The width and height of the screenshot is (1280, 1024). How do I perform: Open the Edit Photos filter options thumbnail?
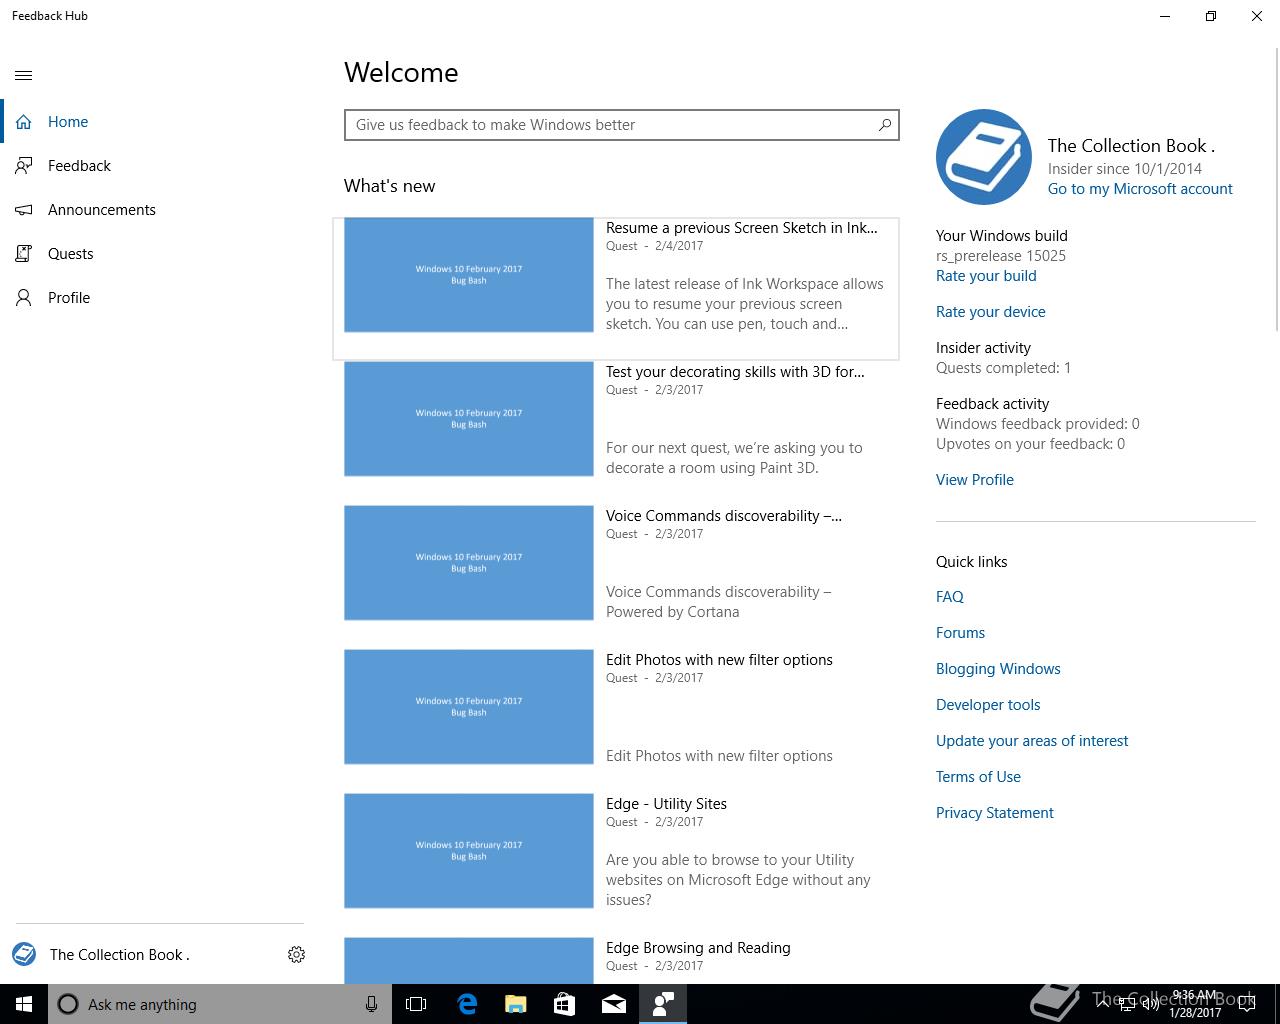click(x=469, y=707)
